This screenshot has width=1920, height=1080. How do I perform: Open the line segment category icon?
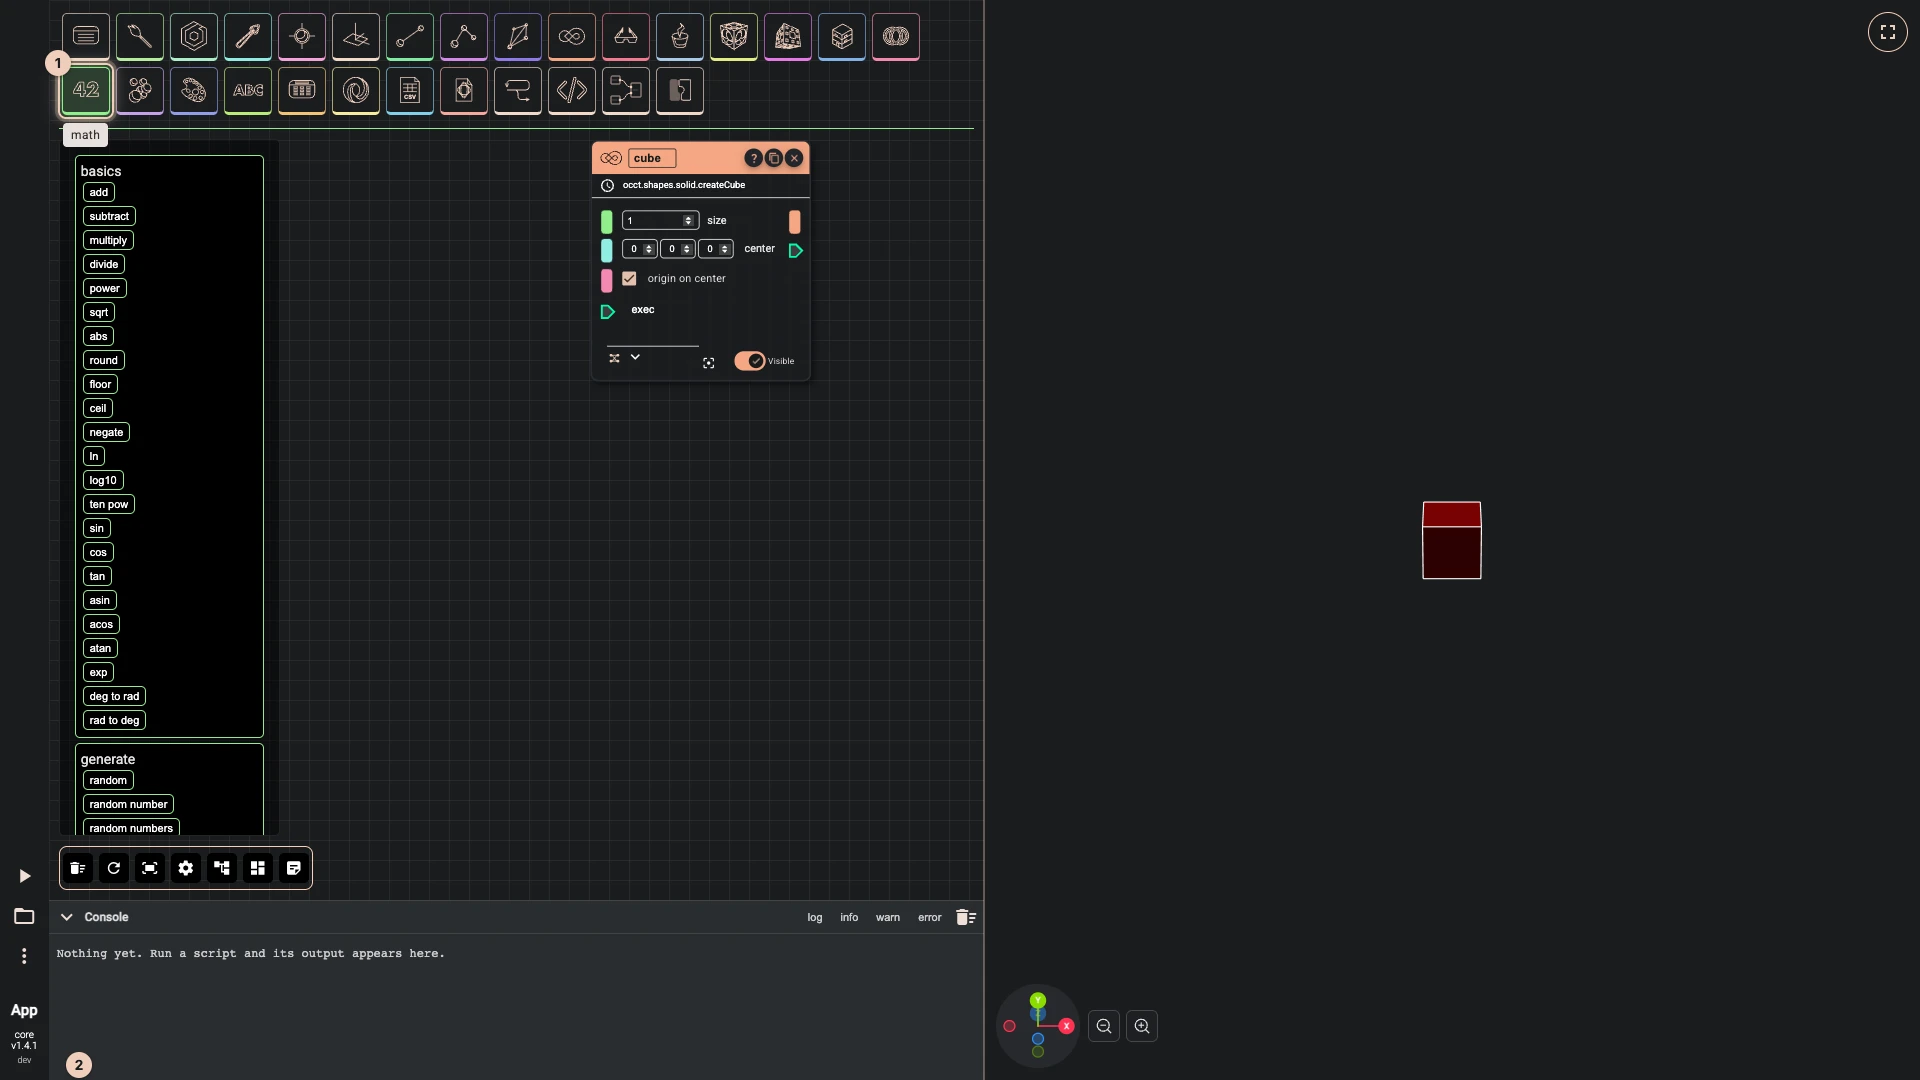[410, 36]
